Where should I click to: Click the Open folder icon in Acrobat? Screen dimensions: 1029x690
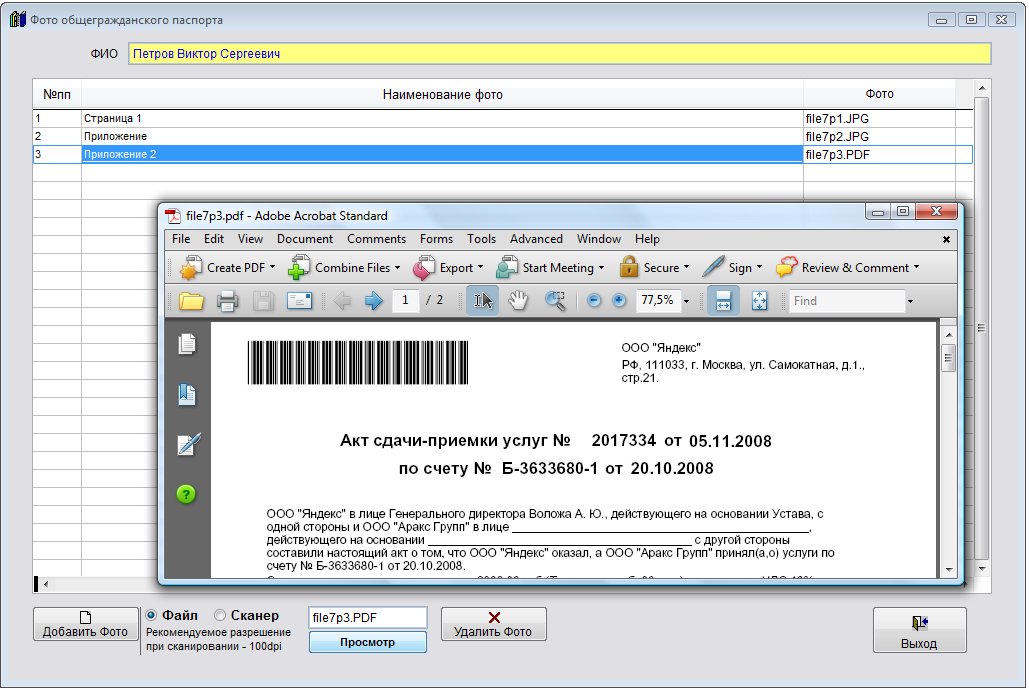(190, 301)
